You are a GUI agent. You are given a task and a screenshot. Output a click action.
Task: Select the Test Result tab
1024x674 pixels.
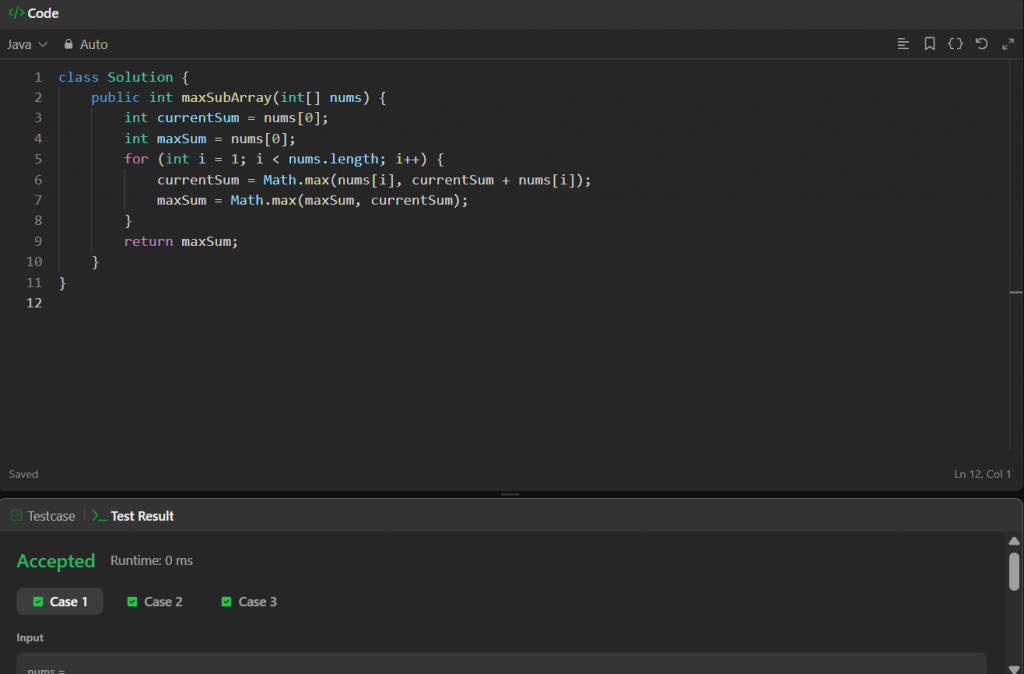133,516
